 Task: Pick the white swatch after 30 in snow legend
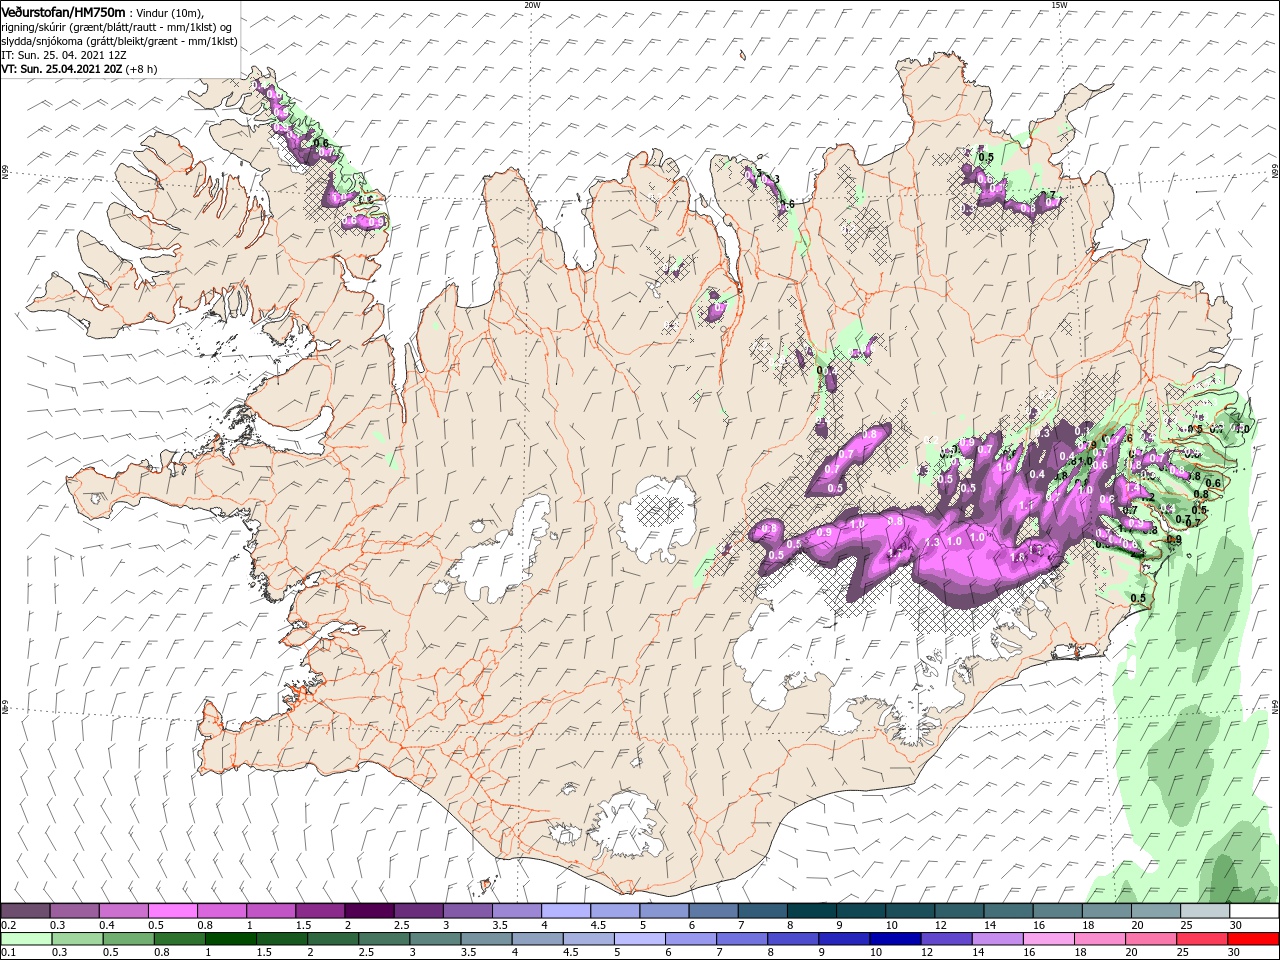(1254, 911)
